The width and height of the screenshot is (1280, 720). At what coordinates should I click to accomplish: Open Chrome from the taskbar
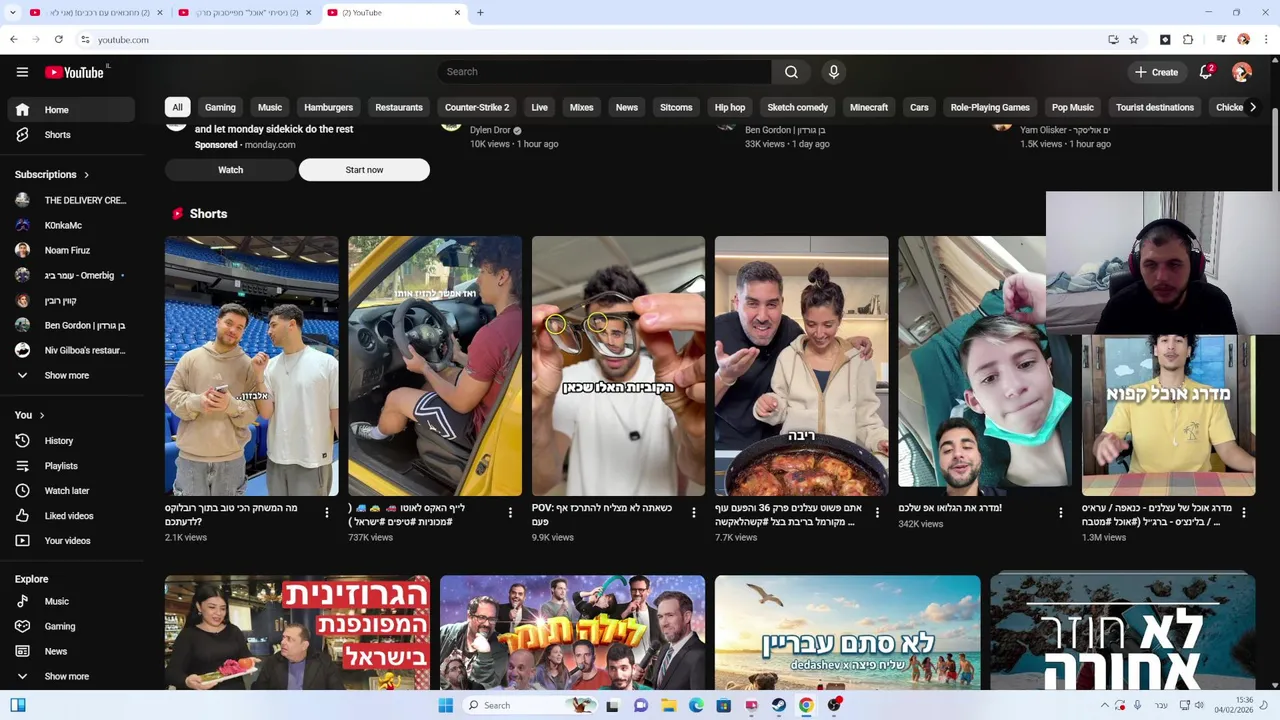[806, 705]
